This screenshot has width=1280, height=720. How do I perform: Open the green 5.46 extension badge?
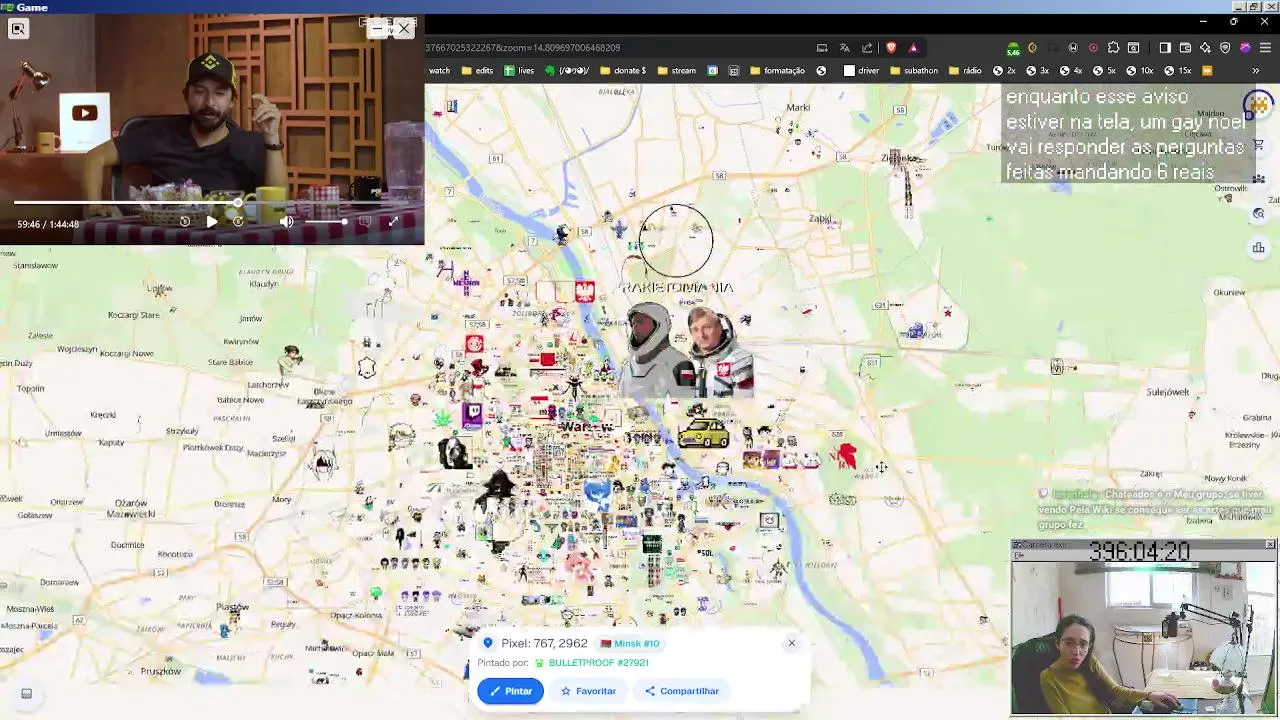tap(1013, 48)
